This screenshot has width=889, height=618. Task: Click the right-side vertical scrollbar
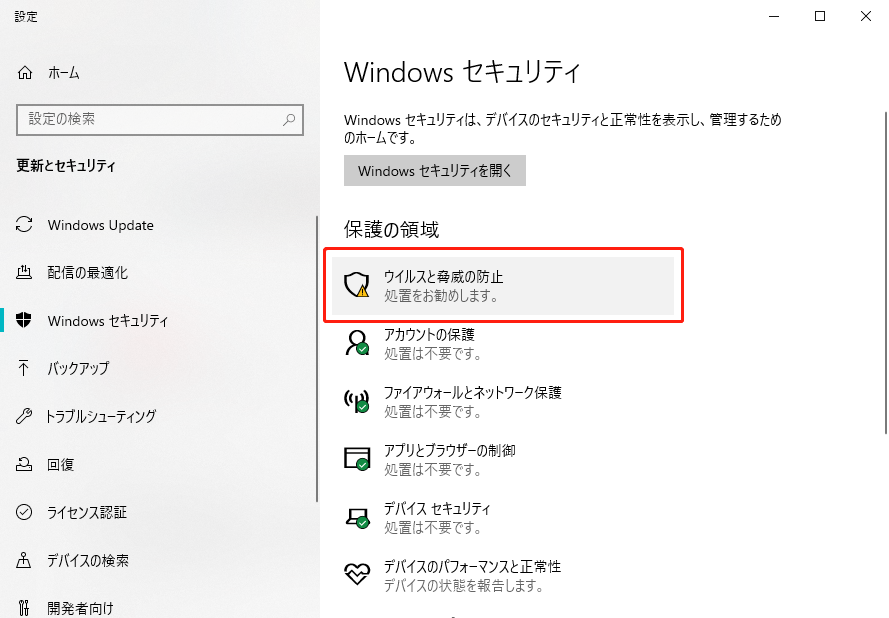(884, 300)
